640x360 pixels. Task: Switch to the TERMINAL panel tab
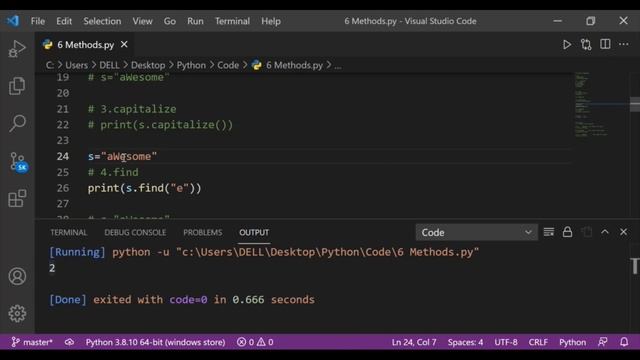pyautogui.click(x=69, y=233)
